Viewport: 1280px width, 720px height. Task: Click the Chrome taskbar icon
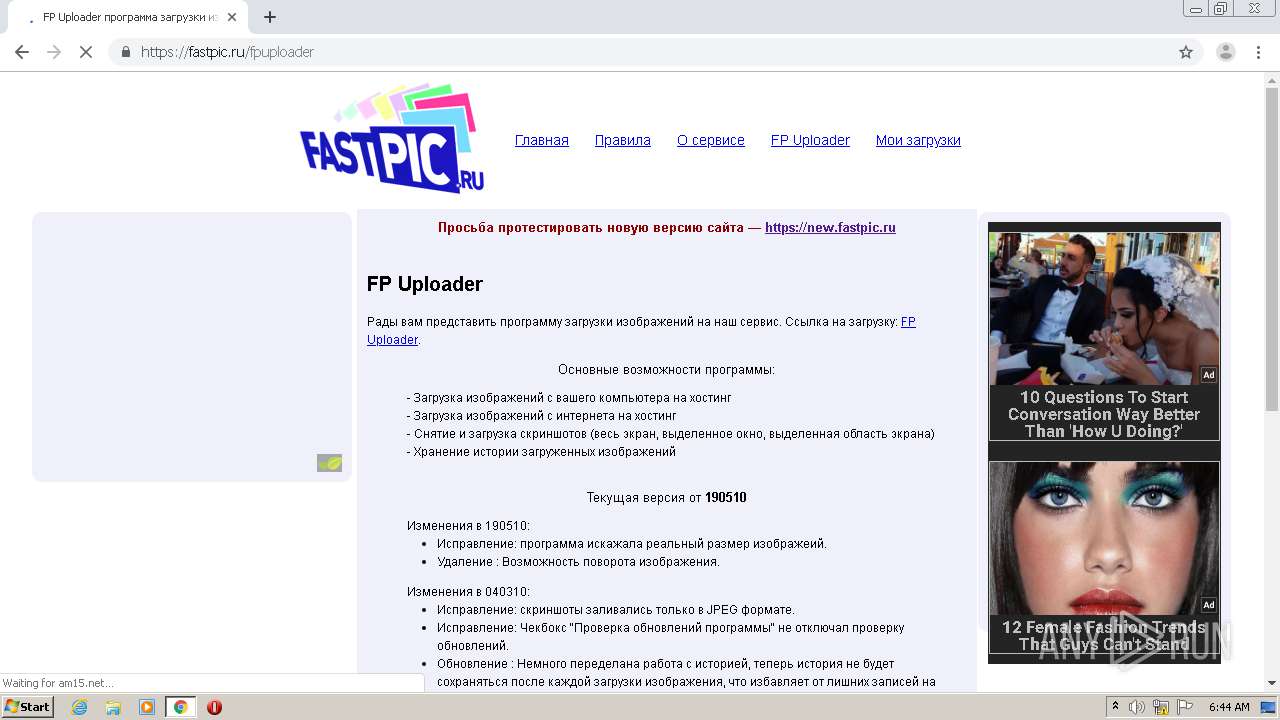[181, 707]
